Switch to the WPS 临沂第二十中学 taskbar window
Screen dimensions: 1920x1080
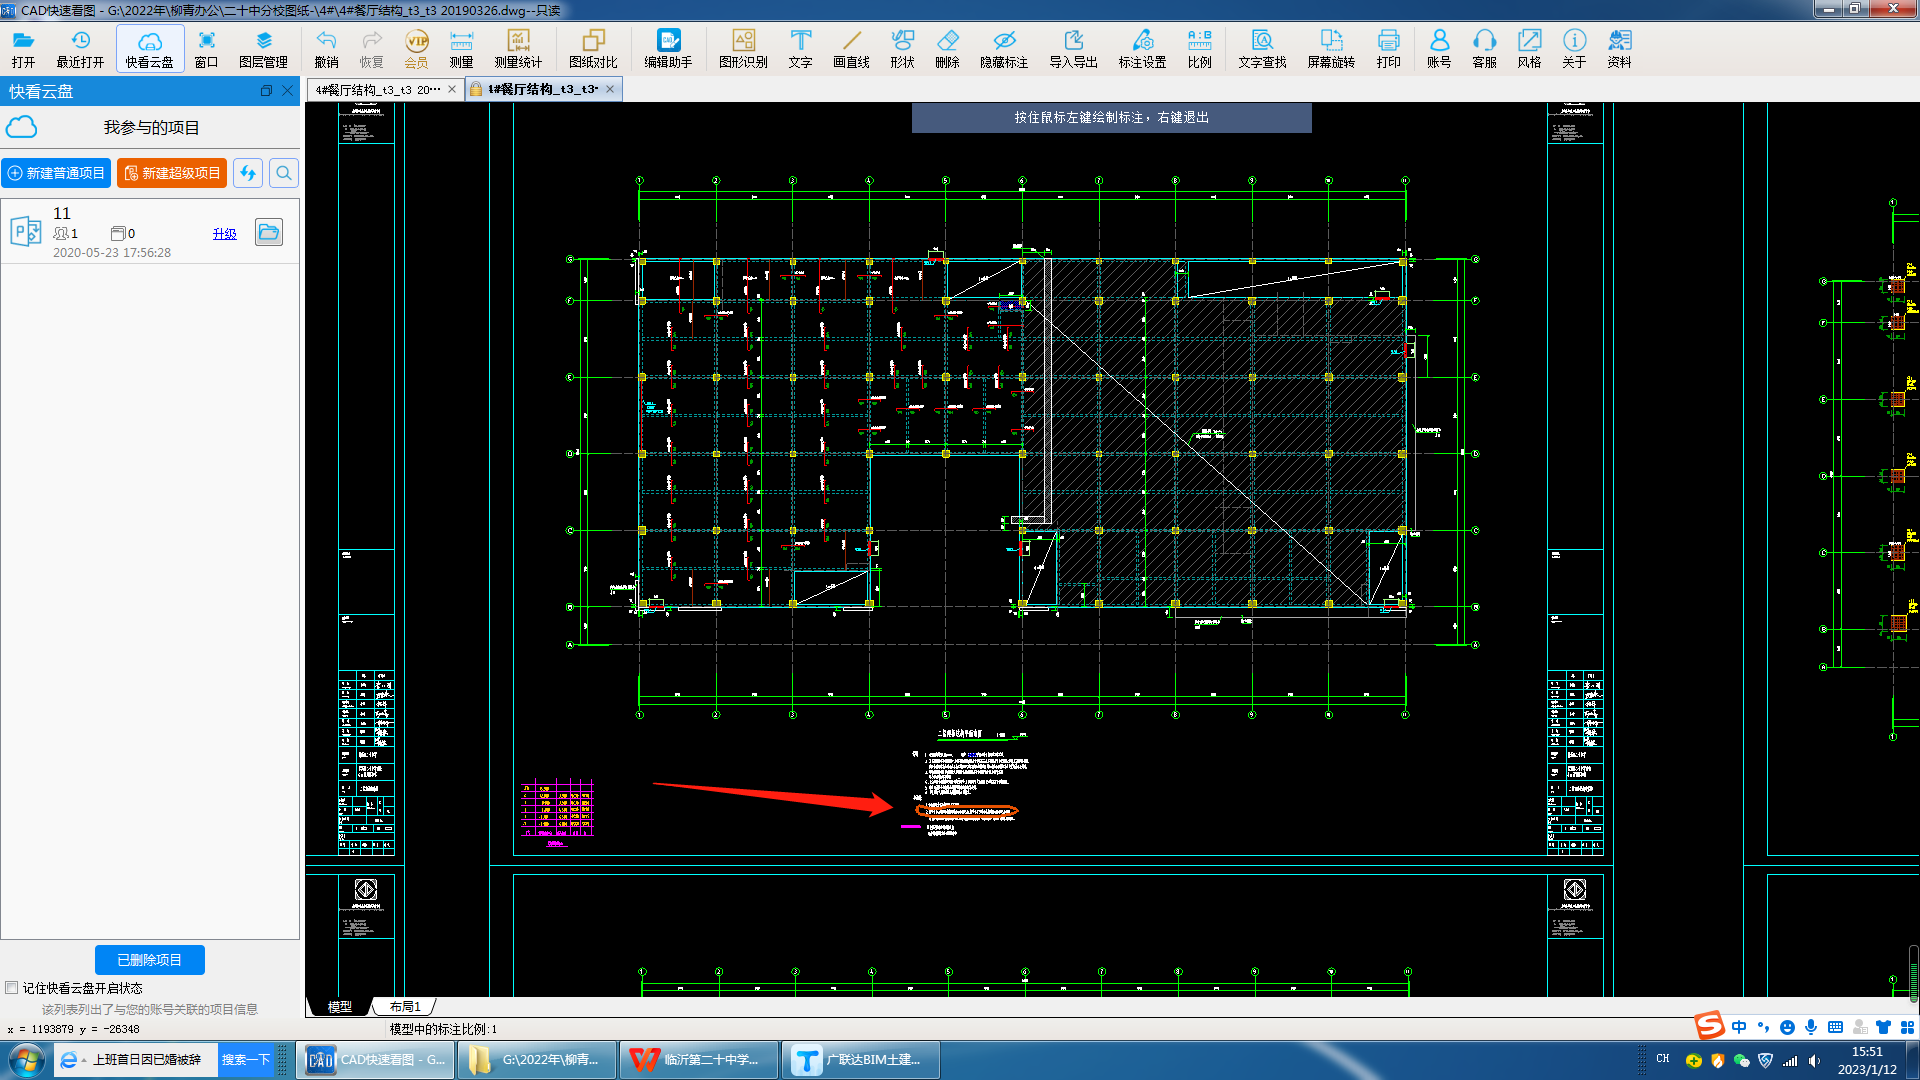(x=699, y=1060)
